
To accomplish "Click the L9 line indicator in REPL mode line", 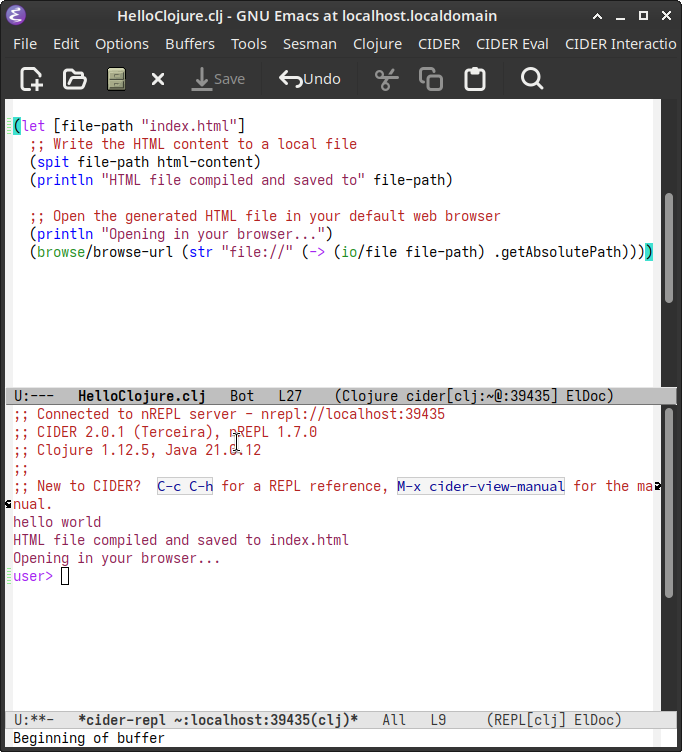I will coord(438,720).
